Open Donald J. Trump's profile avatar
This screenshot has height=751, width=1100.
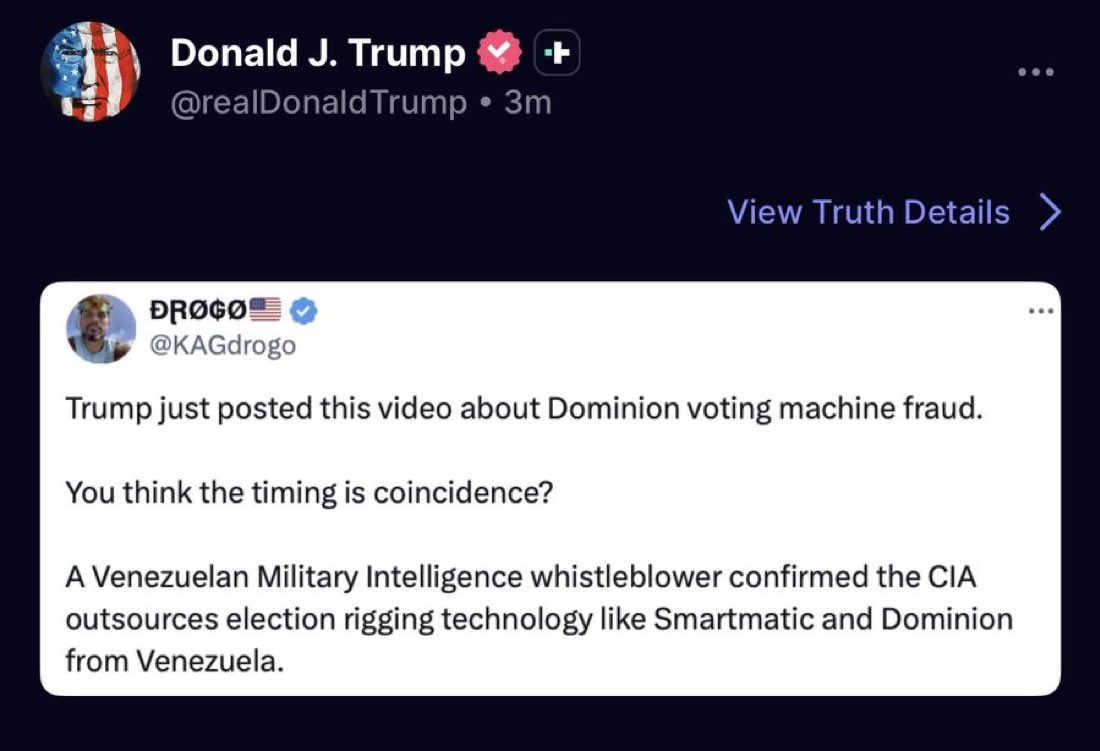pos(90,72)
